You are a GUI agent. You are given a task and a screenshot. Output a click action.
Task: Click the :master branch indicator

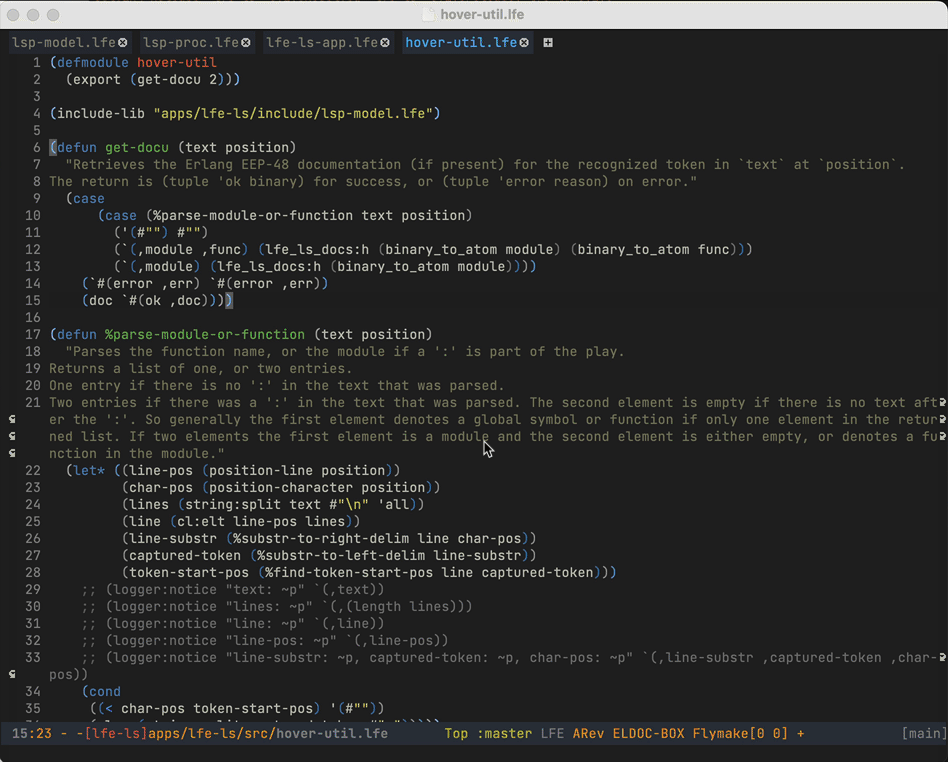click(504, 734)
